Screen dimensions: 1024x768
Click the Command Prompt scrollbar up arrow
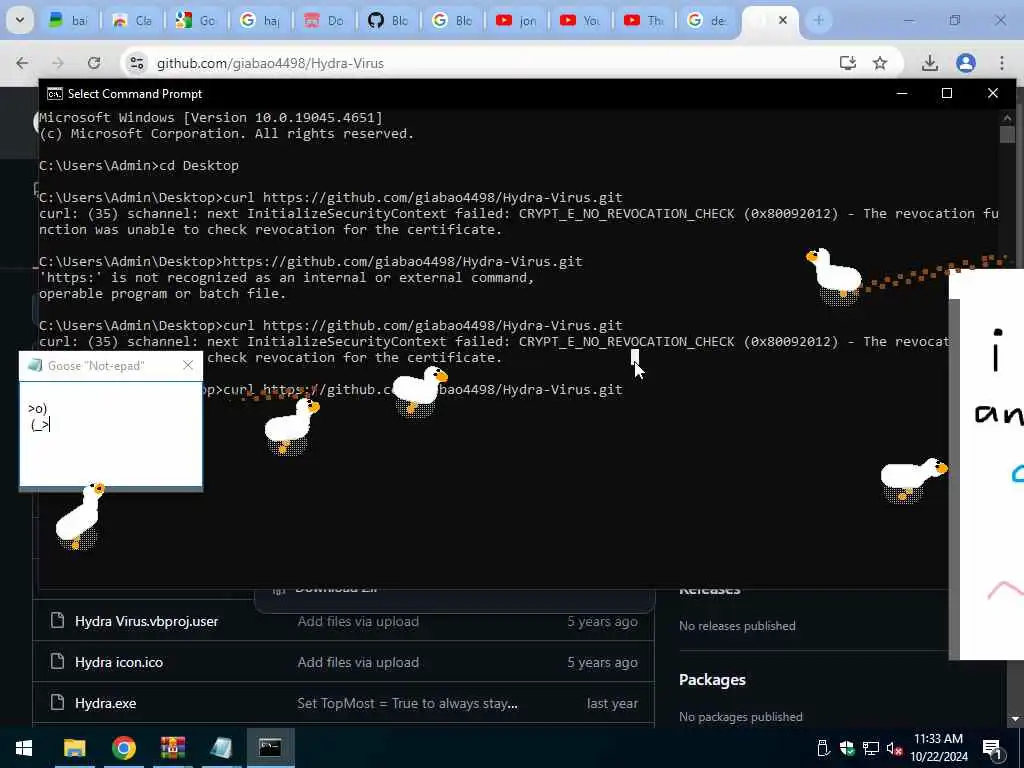pos(1007,118)
